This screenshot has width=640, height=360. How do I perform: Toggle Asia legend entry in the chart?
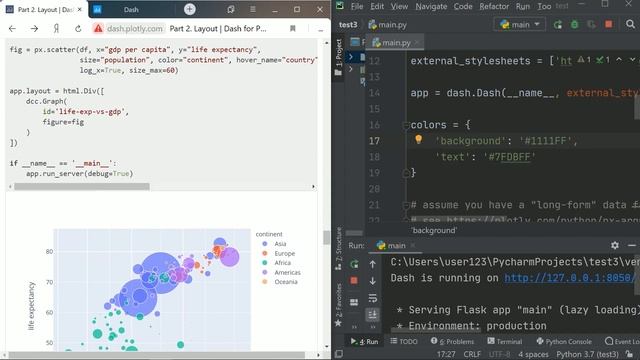[274, 244]
